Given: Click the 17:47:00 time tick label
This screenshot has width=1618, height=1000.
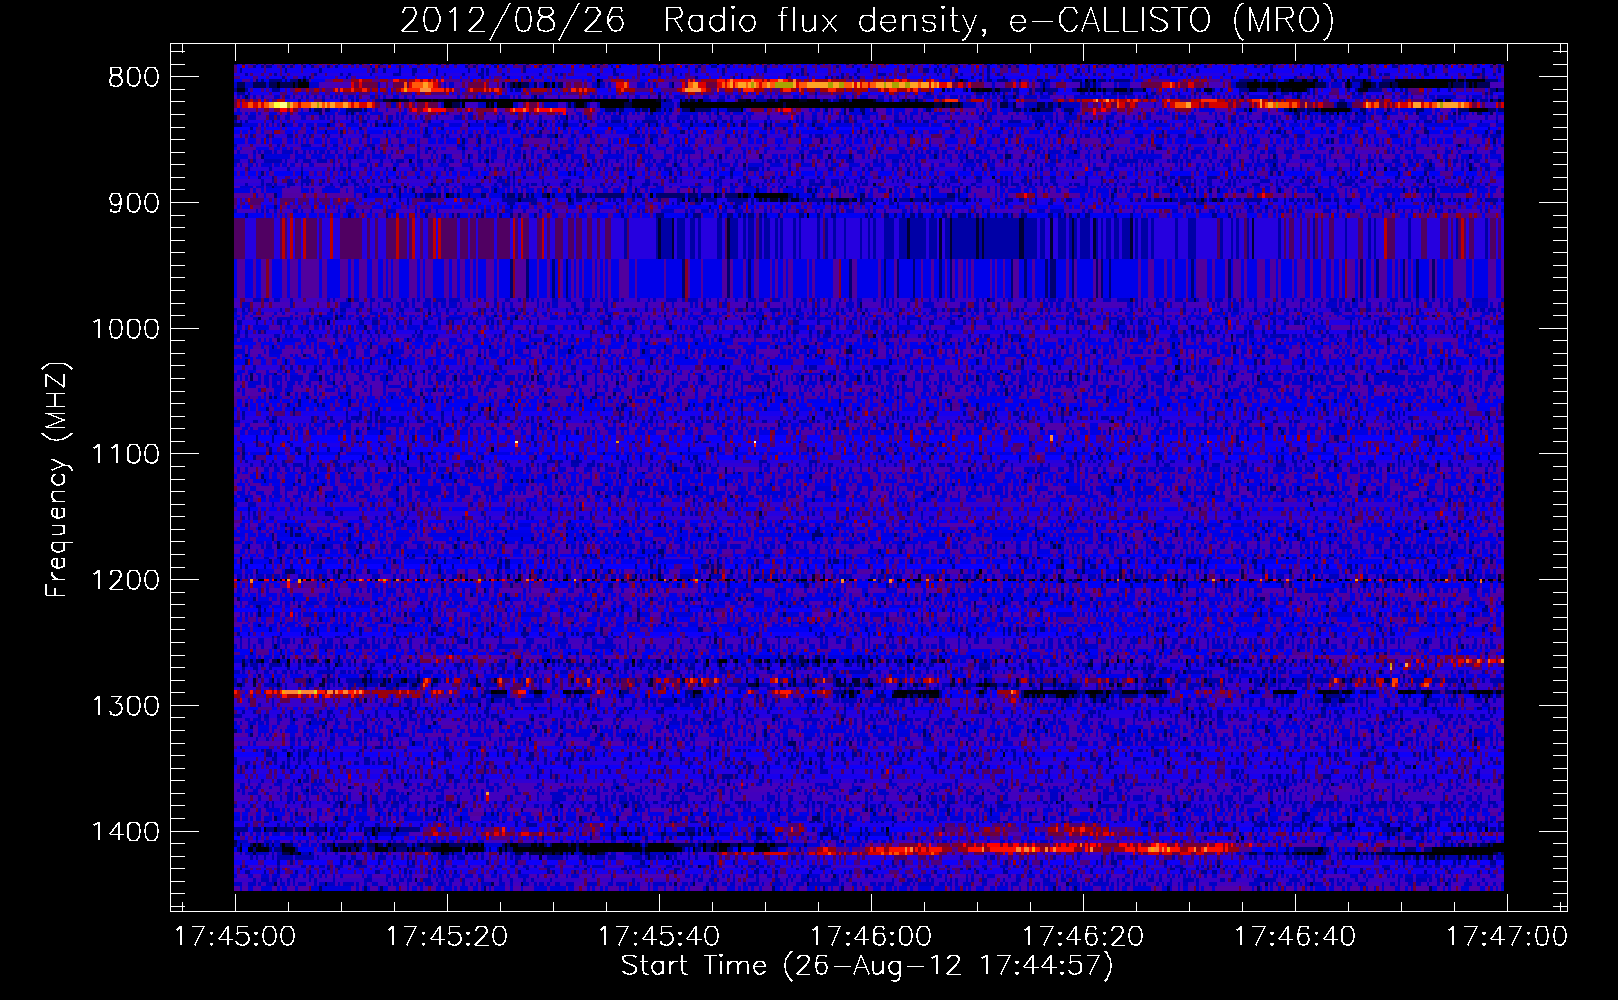Looking at the screenshot, I should [x=1507, y=937].
